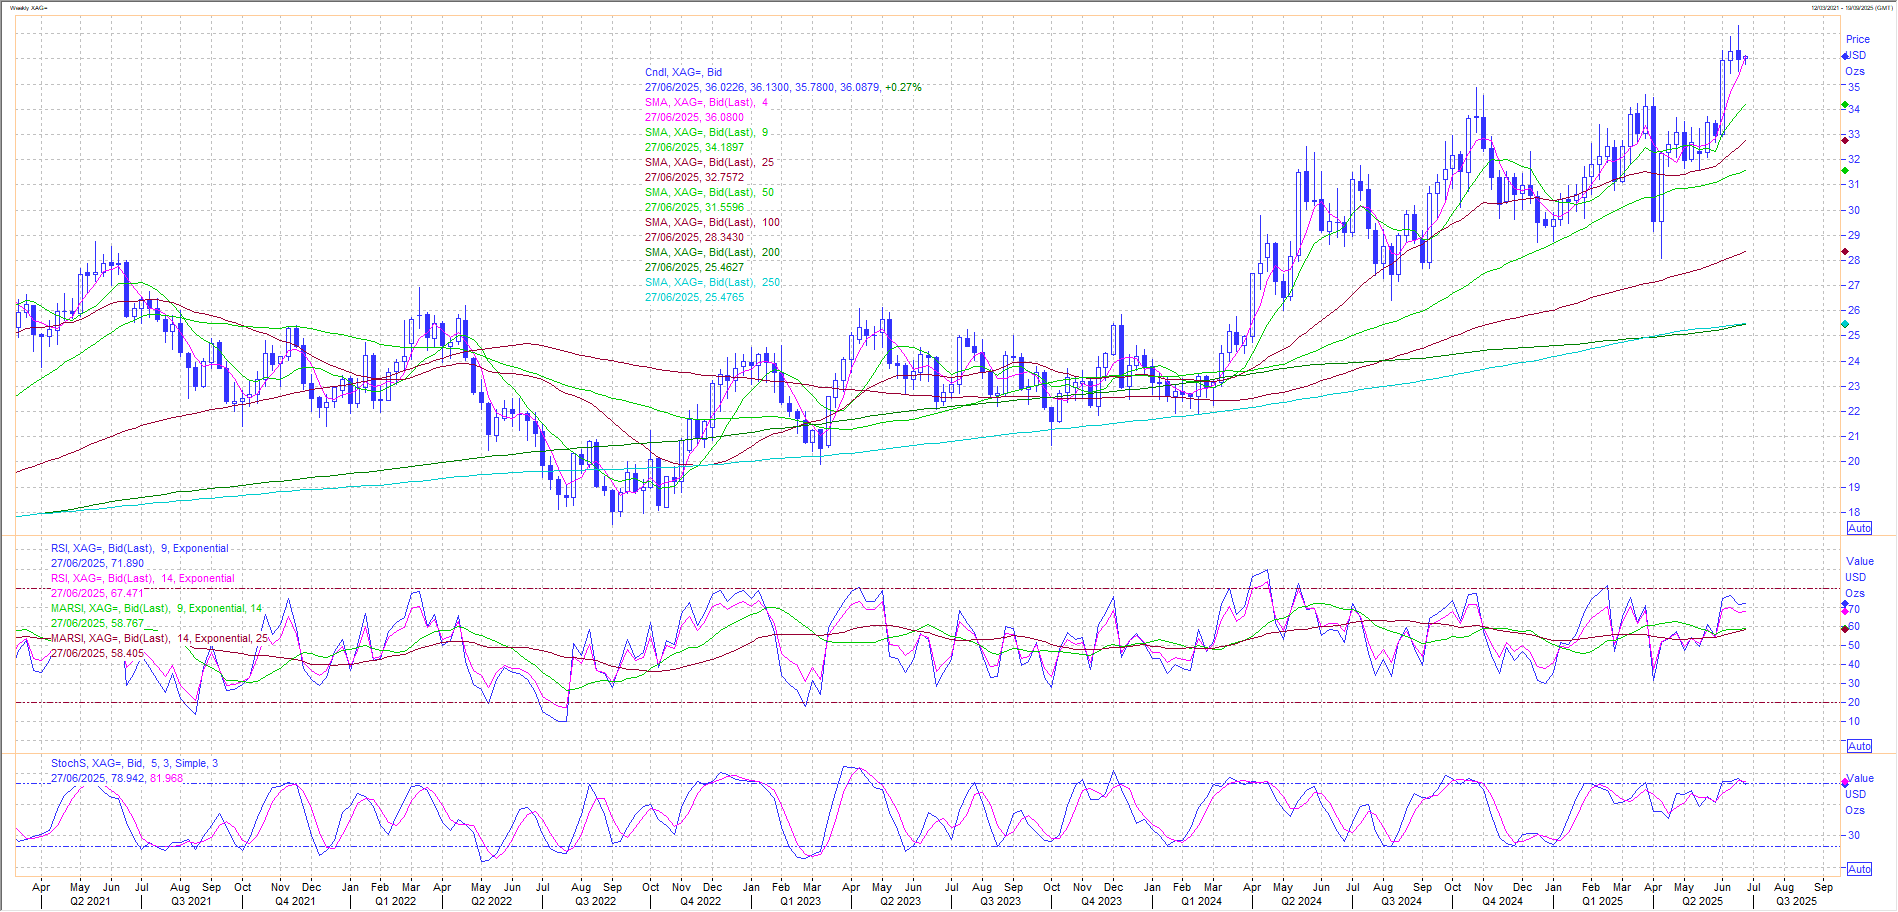Click the MARSI reading '27/06/2025, 58.405'

click(98, 653)
